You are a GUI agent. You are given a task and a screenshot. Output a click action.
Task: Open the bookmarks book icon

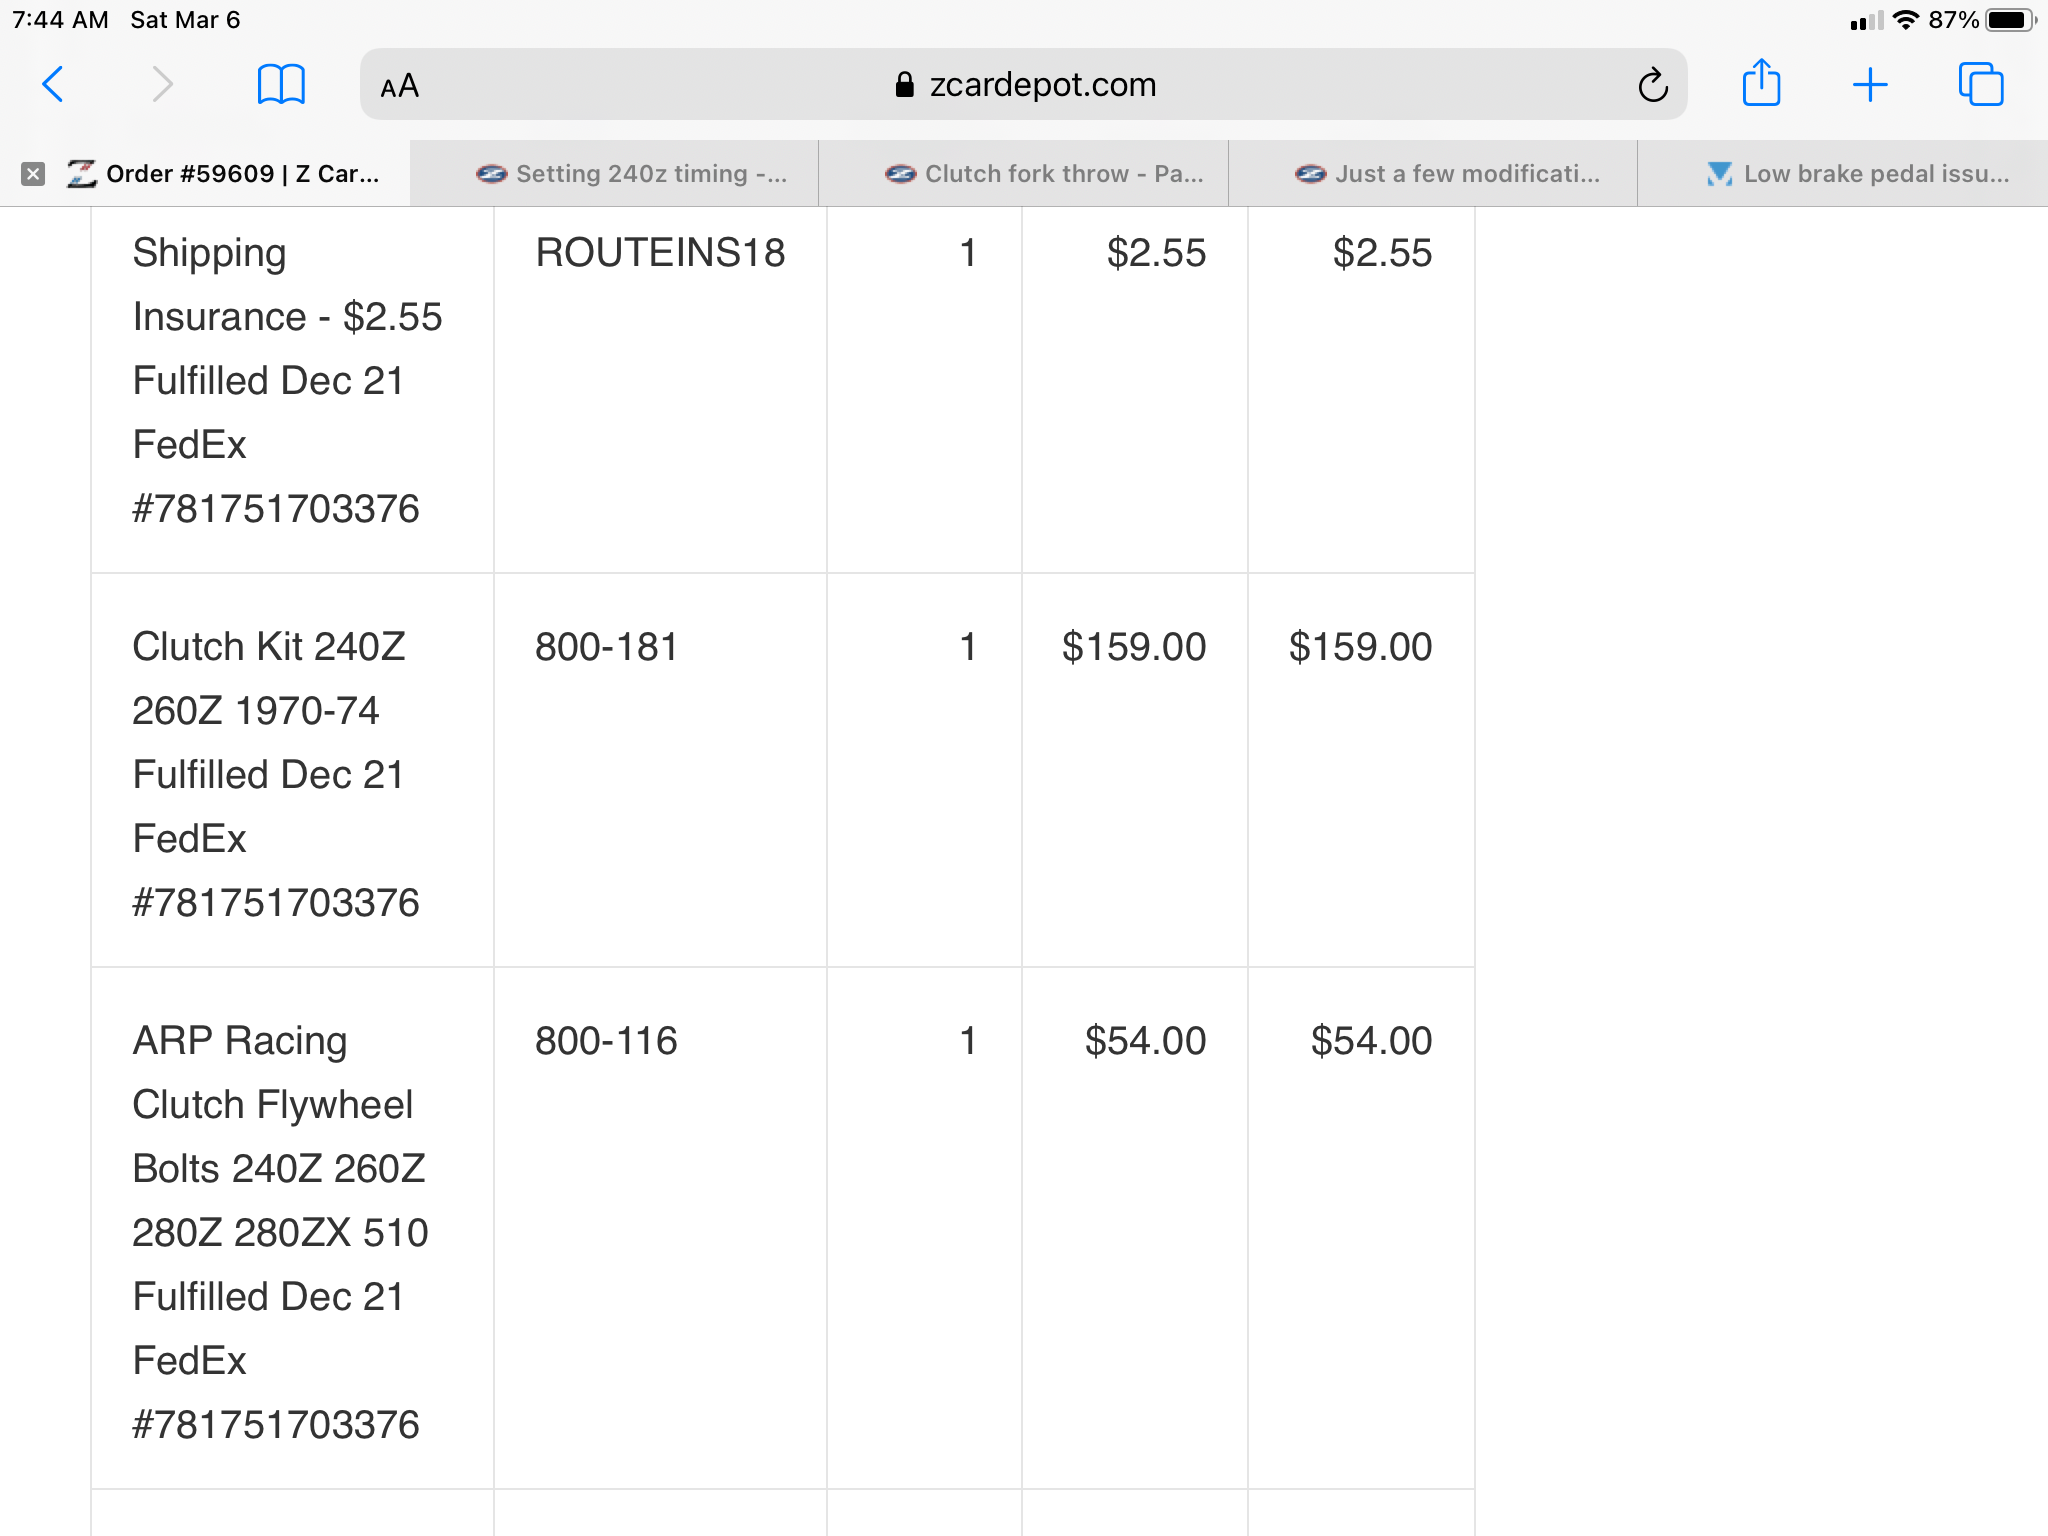point(281,85)
